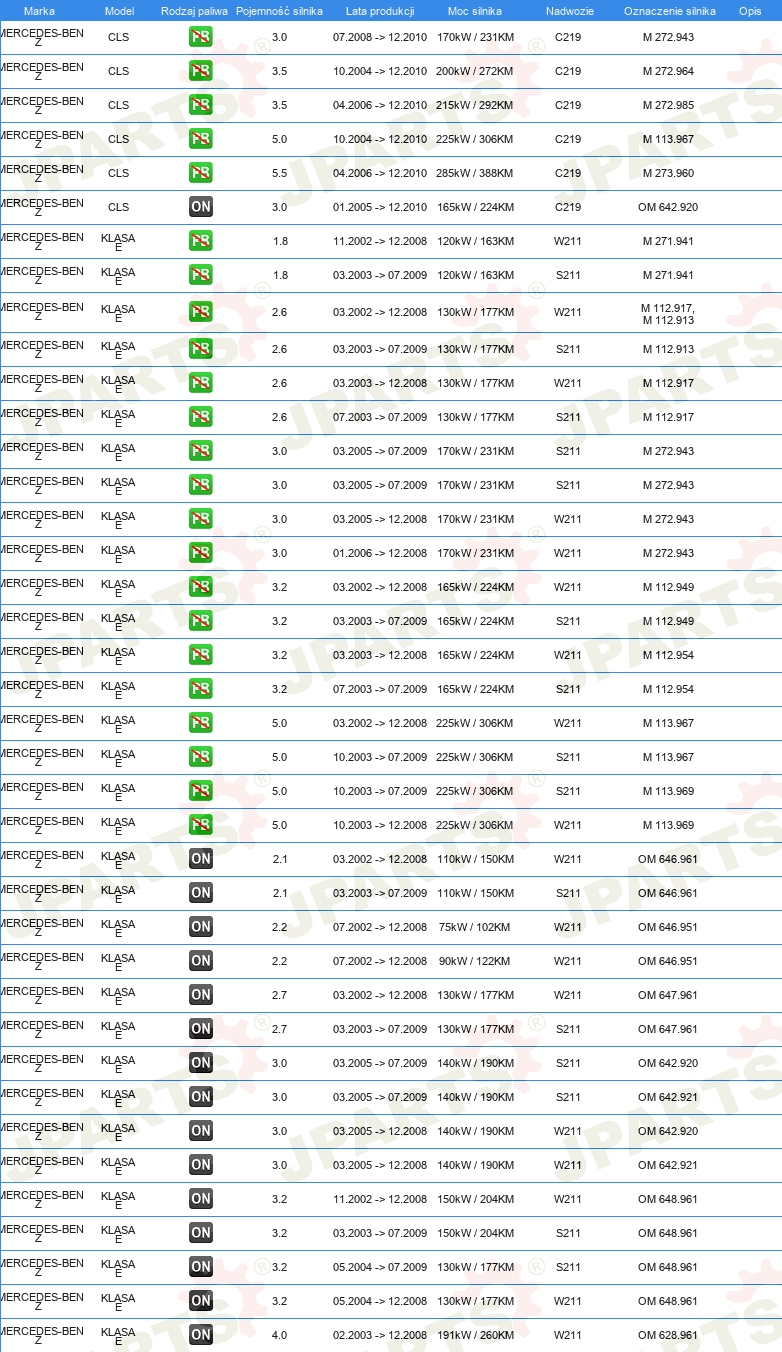The height and width of the screenshot is (1352, 782).
Task: Click petrol icon in S211 M 113.969 row
Action: pos(201,791)
